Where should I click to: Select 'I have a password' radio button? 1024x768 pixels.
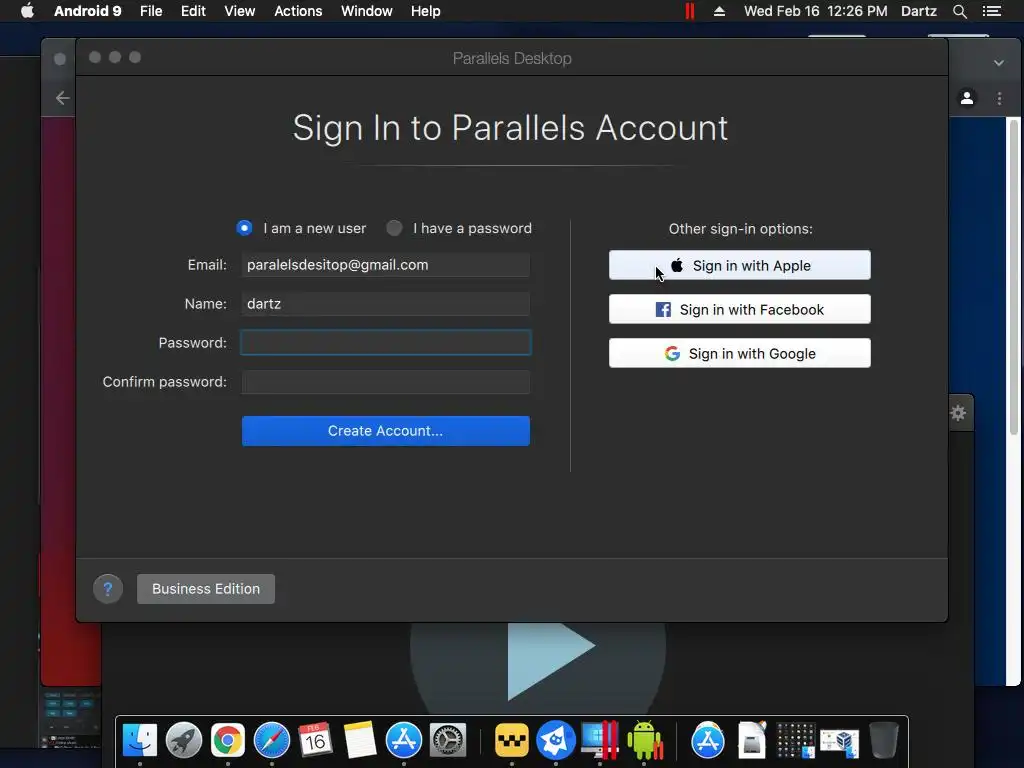[x=394, y=228]
